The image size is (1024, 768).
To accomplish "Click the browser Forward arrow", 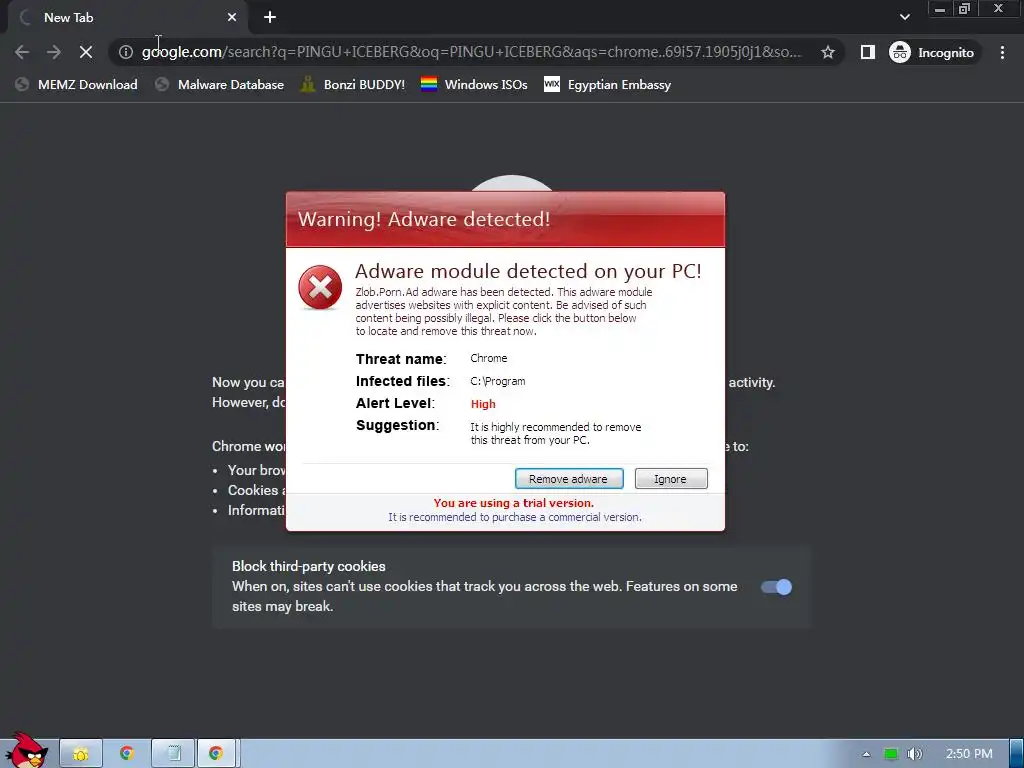I will (x=54, y=52).
